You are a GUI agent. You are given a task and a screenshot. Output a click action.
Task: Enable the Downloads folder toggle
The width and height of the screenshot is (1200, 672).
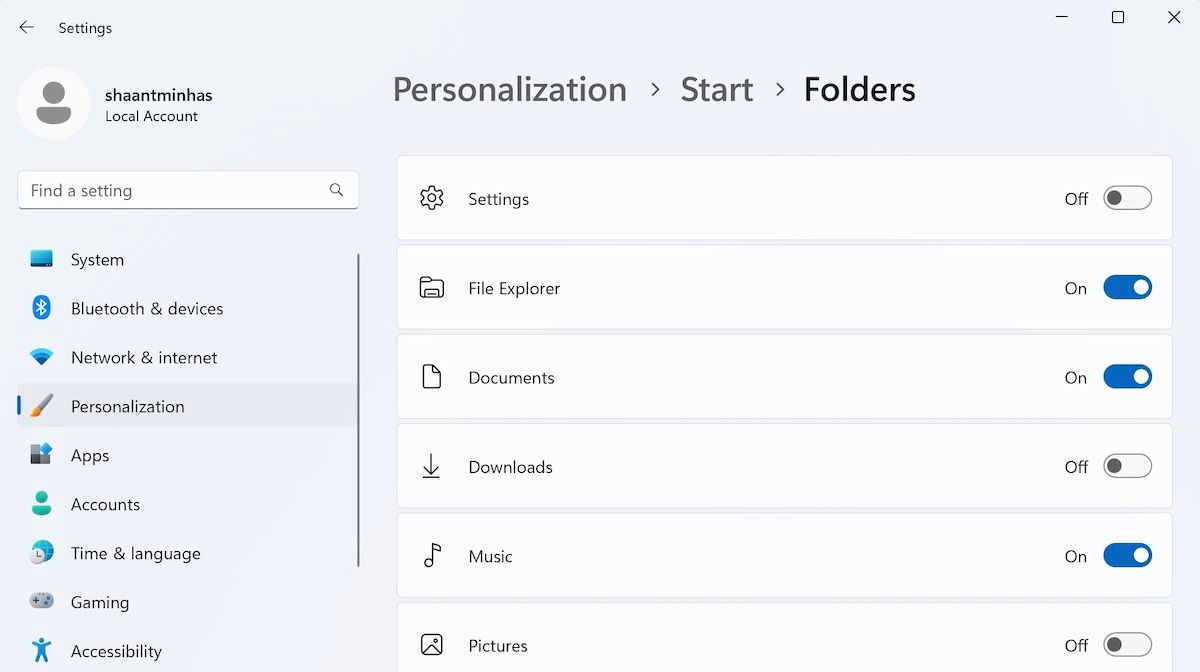tap(1127, 466)
